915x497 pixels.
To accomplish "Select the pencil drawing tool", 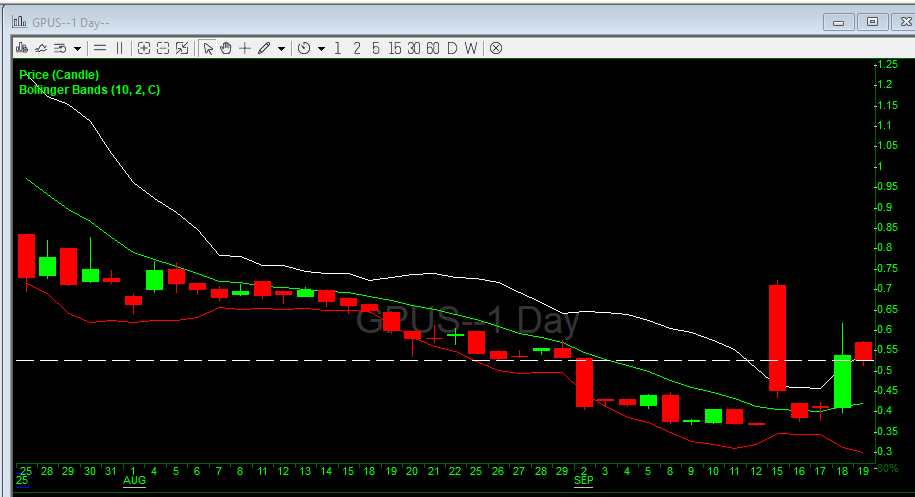I will click(x=264, y=47).
